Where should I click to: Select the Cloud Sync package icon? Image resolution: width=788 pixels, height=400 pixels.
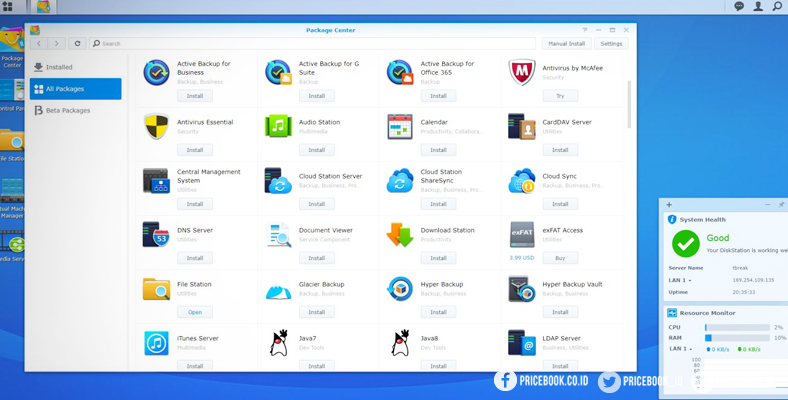coord(521,180)
